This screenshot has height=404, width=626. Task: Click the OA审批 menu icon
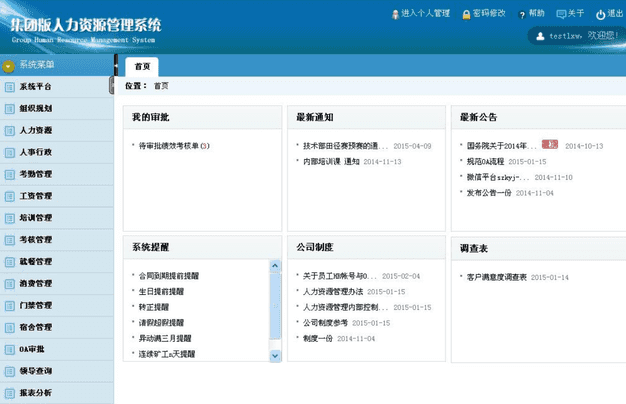pos(10,350)
